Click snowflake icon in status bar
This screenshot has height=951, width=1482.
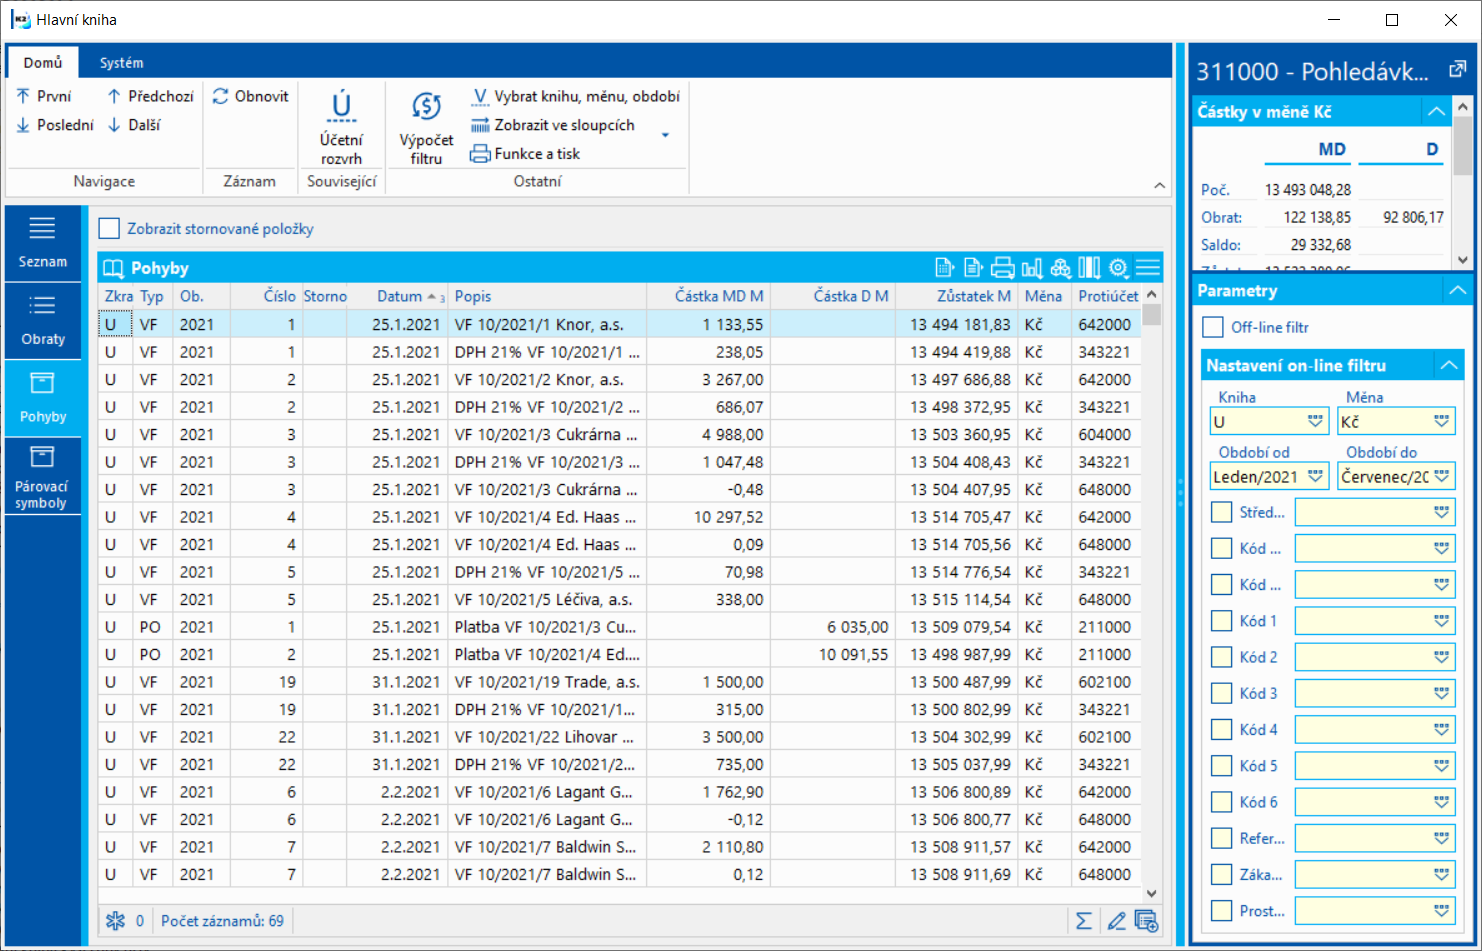click(x=116, y=921)
